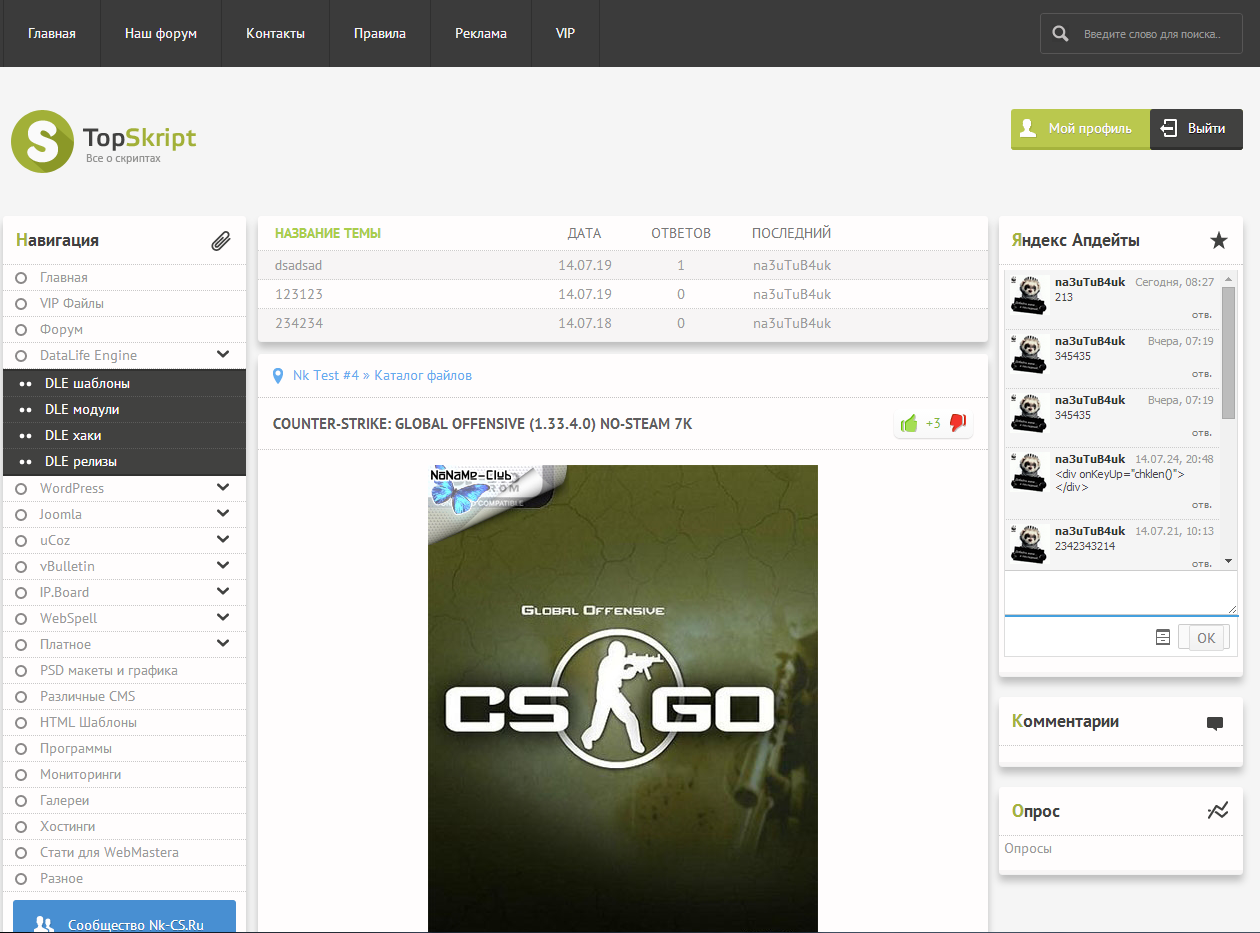Open HTML Шаблоны in sidebar

coord(88,722)
